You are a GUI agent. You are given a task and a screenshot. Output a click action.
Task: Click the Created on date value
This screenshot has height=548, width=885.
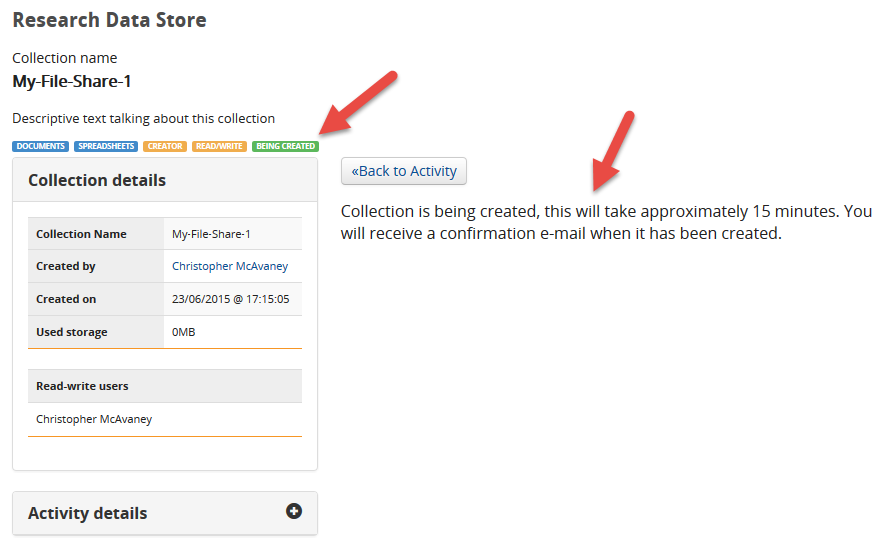coord(230,299)
